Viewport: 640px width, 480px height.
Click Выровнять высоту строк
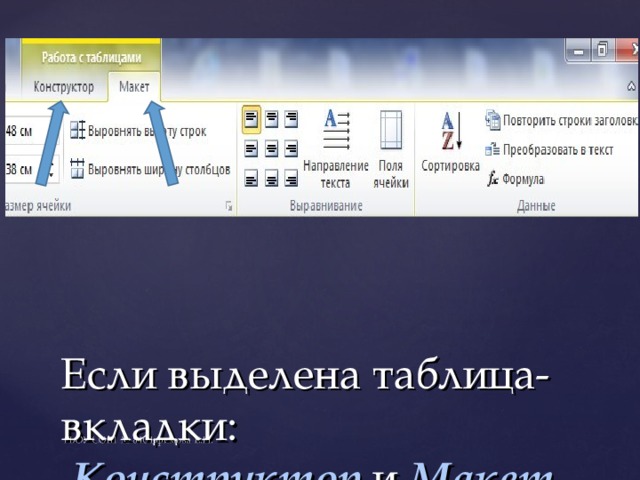tap(138, 131)
